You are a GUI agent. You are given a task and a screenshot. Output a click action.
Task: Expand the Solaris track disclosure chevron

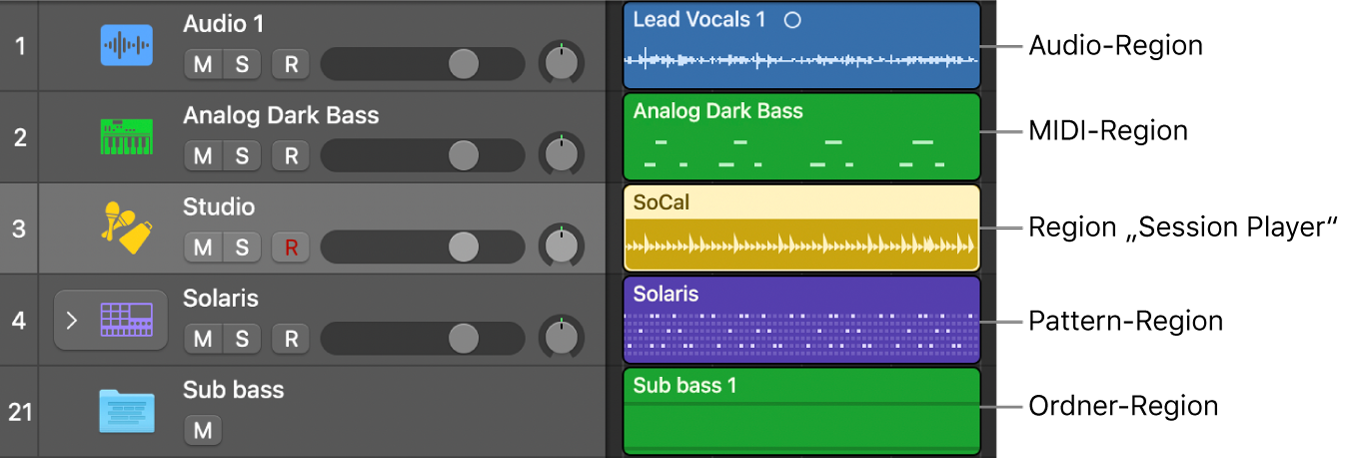pyautogui.click(x=71, y=321)
